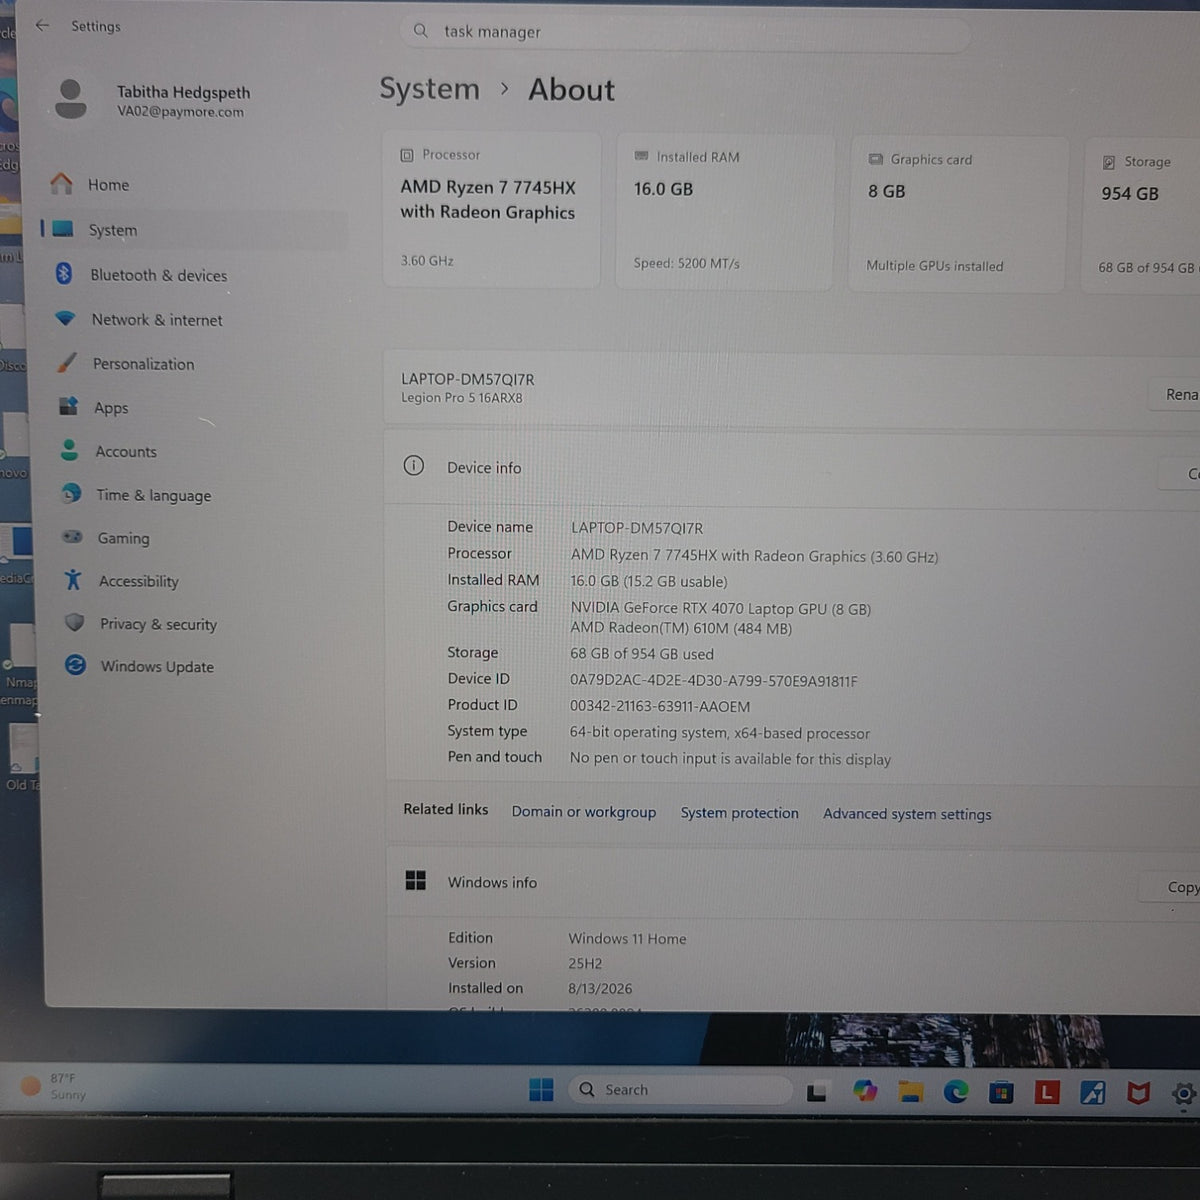Open File Explorer from the taskbar
1200x1200 pixels.
(910, 1092)
